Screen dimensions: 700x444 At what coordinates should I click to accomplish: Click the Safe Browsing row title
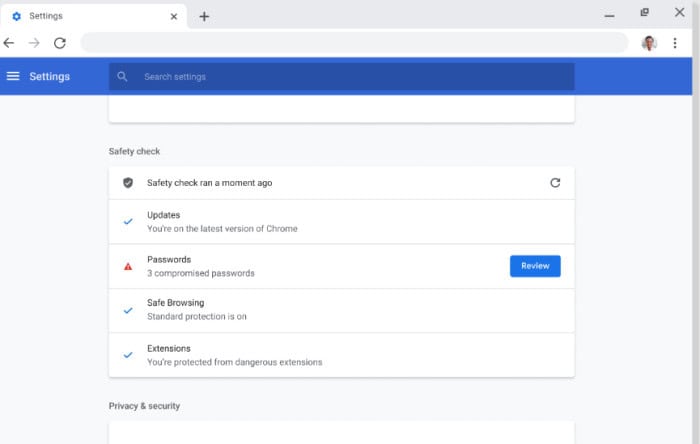pos(176,303)
